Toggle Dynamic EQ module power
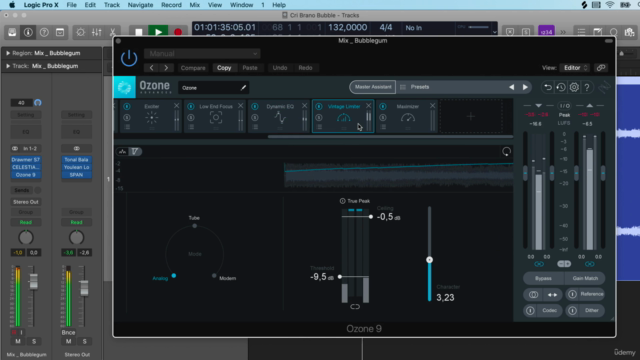The height and width of the screenshot is (360, 640). click(255, 107)
